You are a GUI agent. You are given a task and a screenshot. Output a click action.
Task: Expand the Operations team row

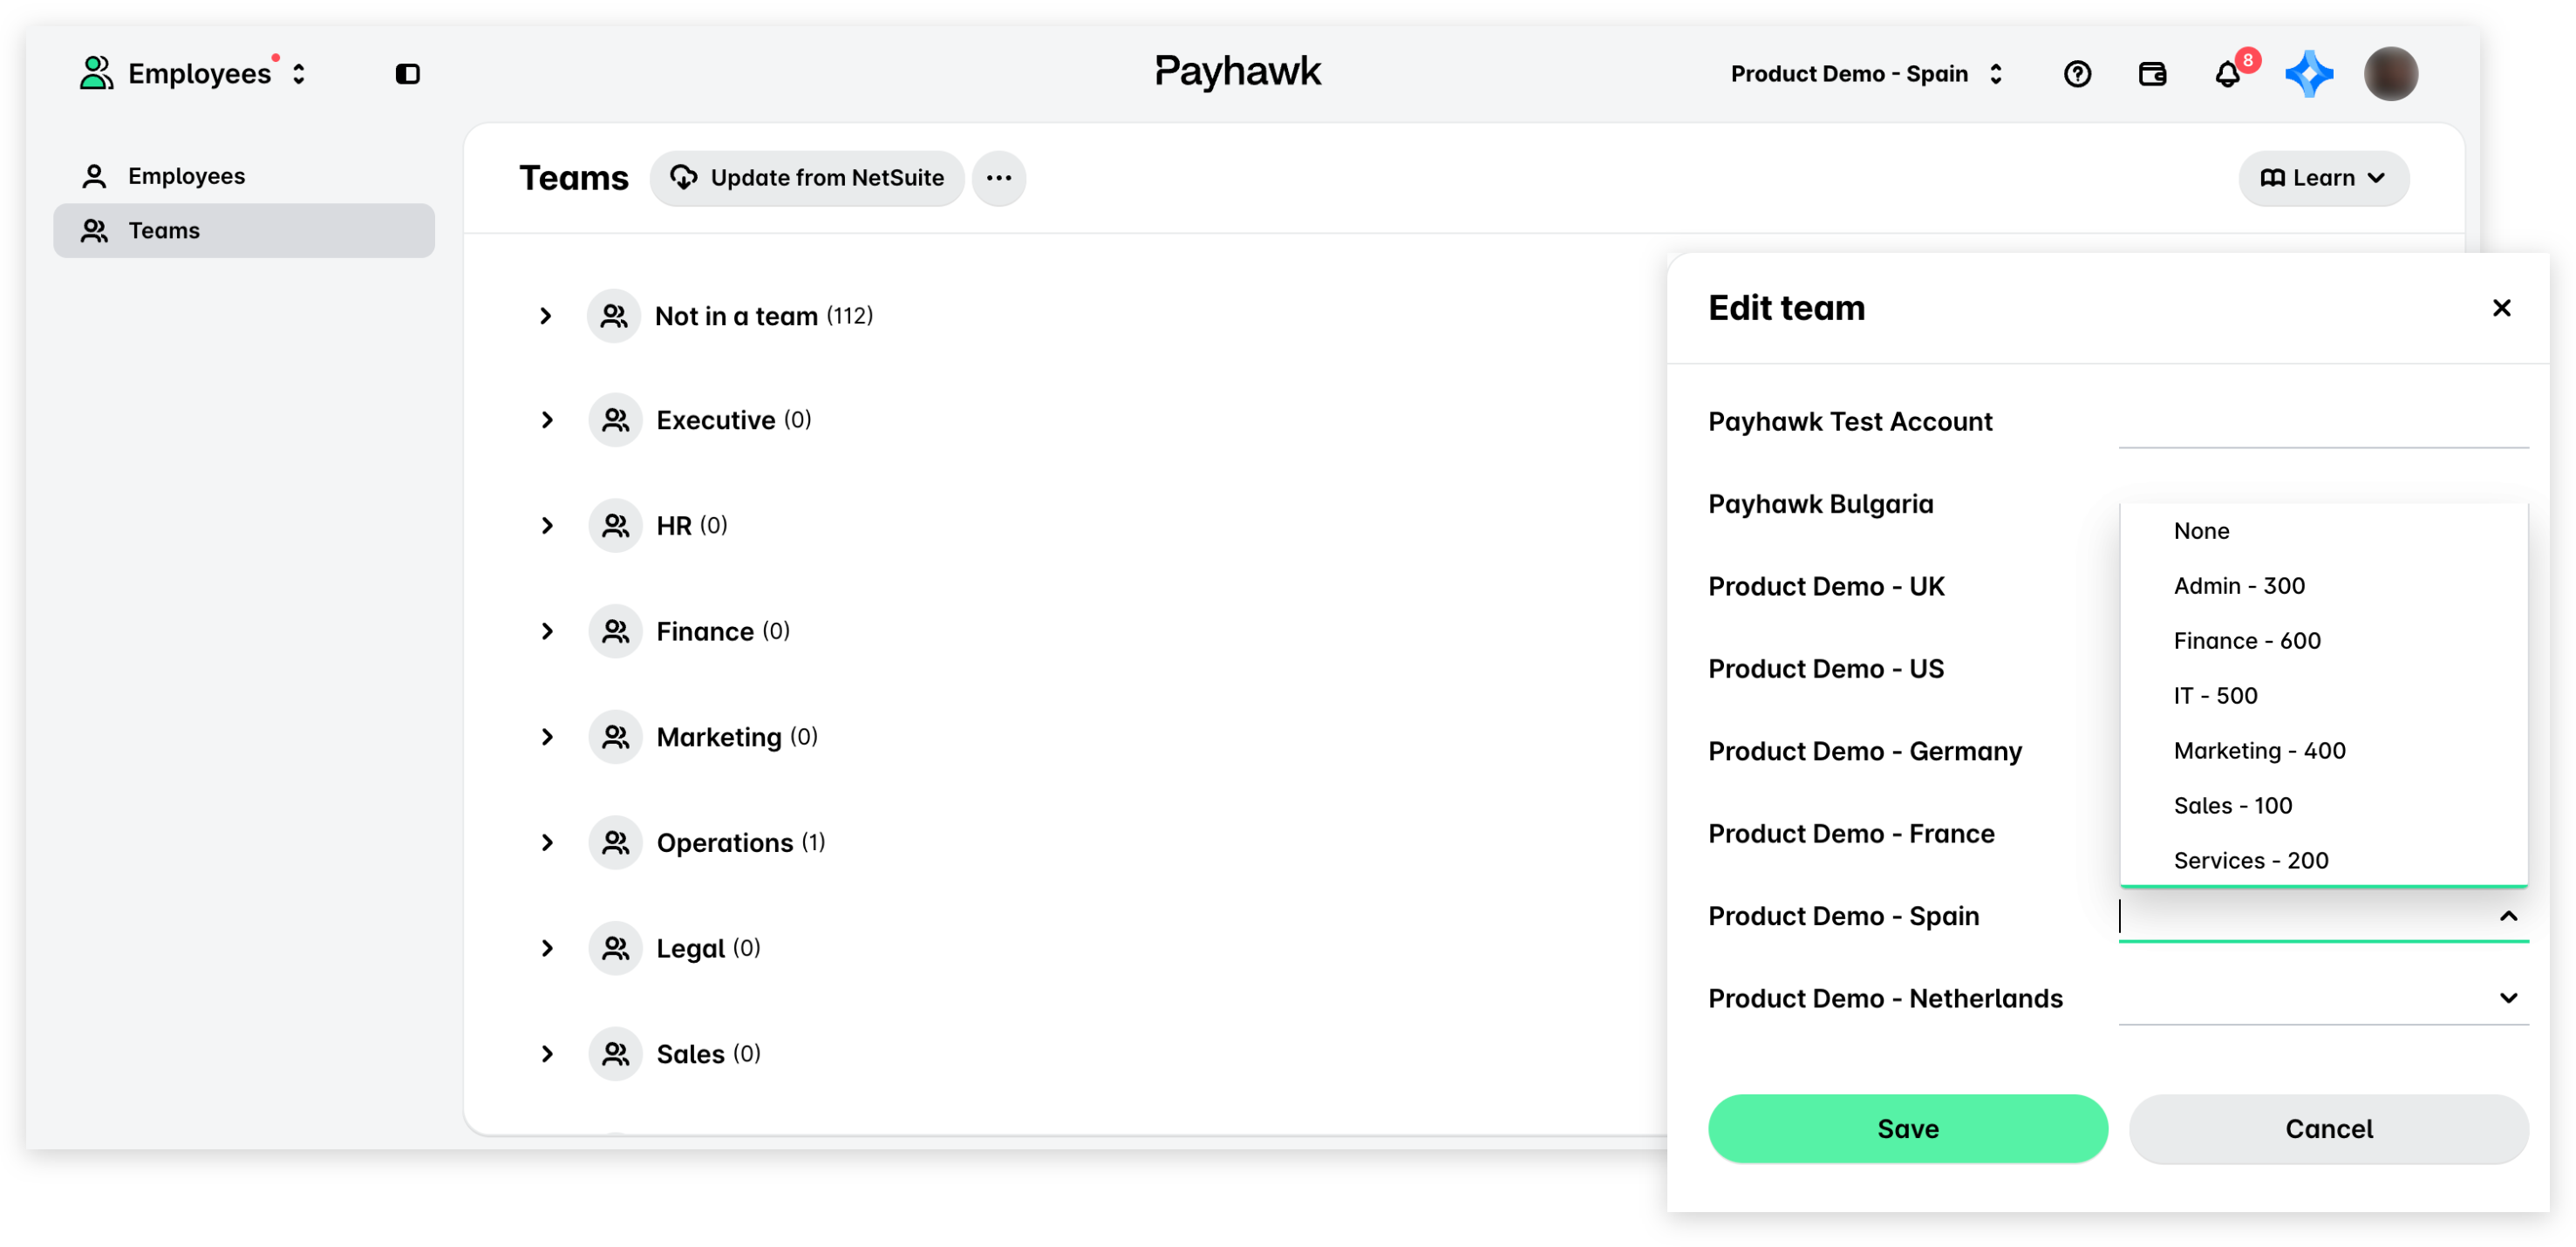(x=547, y=843)
